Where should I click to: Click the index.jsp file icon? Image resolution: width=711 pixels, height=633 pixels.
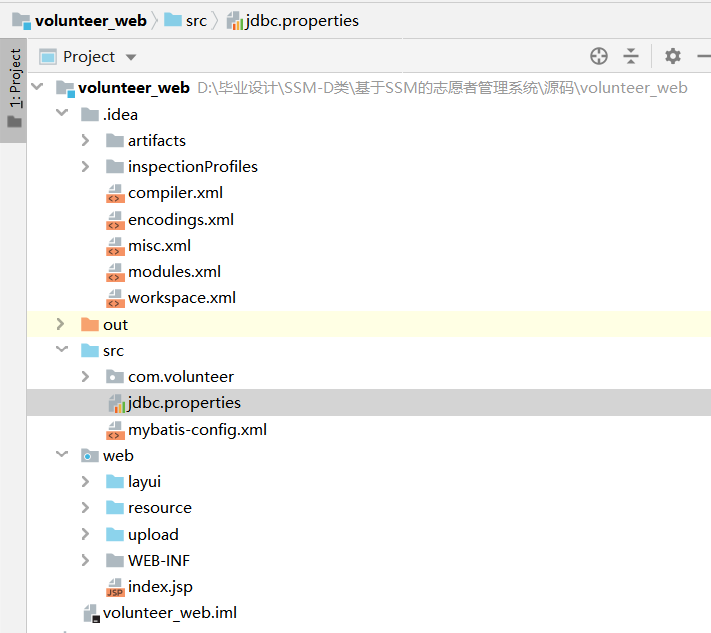[x=115, y=587]
